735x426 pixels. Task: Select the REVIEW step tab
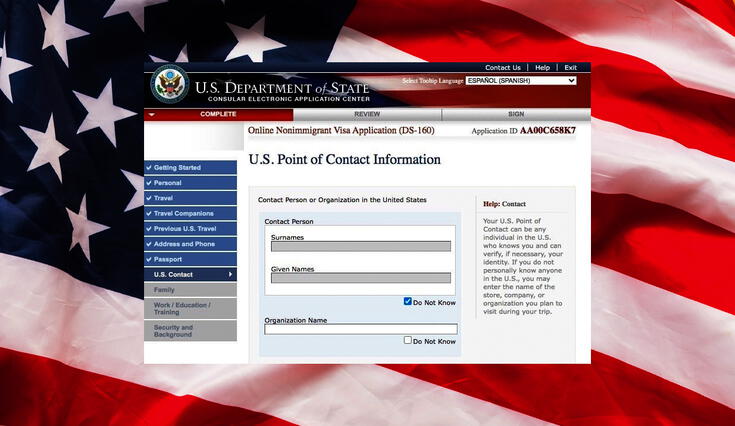tap(367, 114)
